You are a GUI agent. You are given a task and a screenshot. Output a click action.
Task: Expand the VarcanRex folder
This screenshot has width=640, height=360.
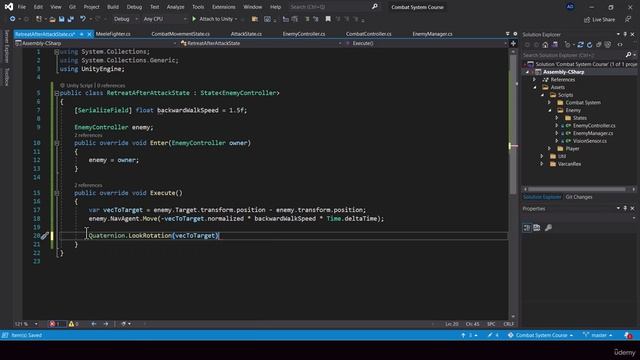(x=542, y=164)
